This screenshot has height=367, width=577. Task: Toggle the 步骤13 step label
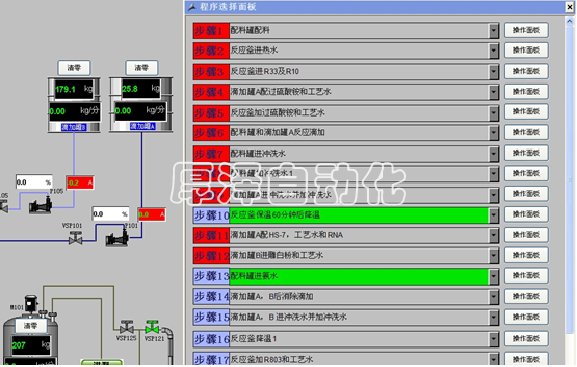pos(211,276)
